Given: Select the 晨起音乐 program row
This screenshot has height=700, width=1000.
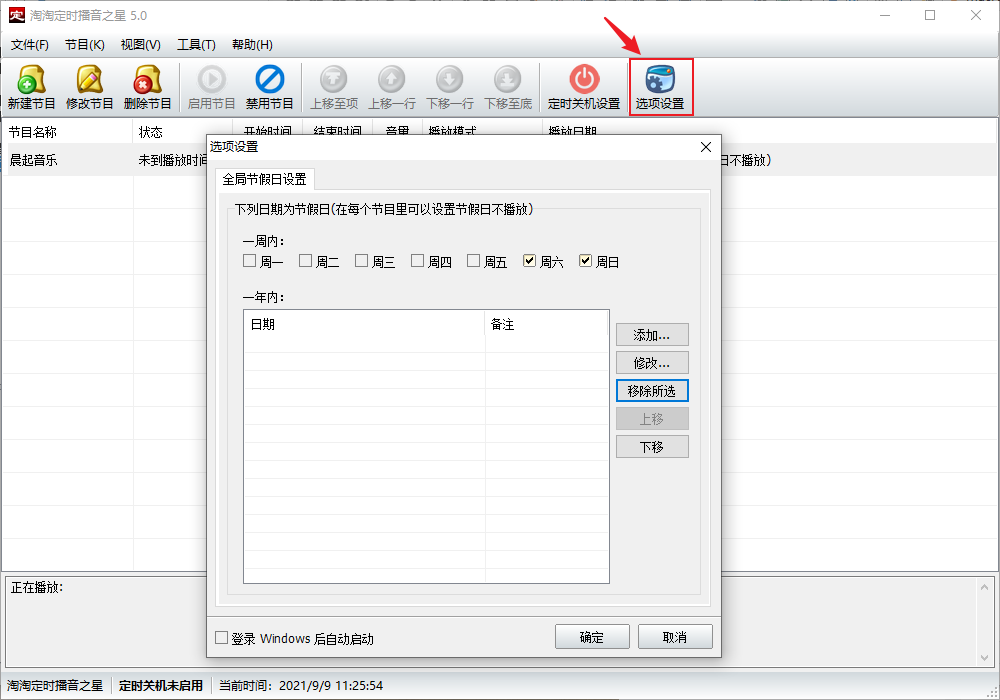Looking at the screenshot, I should coord(500,160).
